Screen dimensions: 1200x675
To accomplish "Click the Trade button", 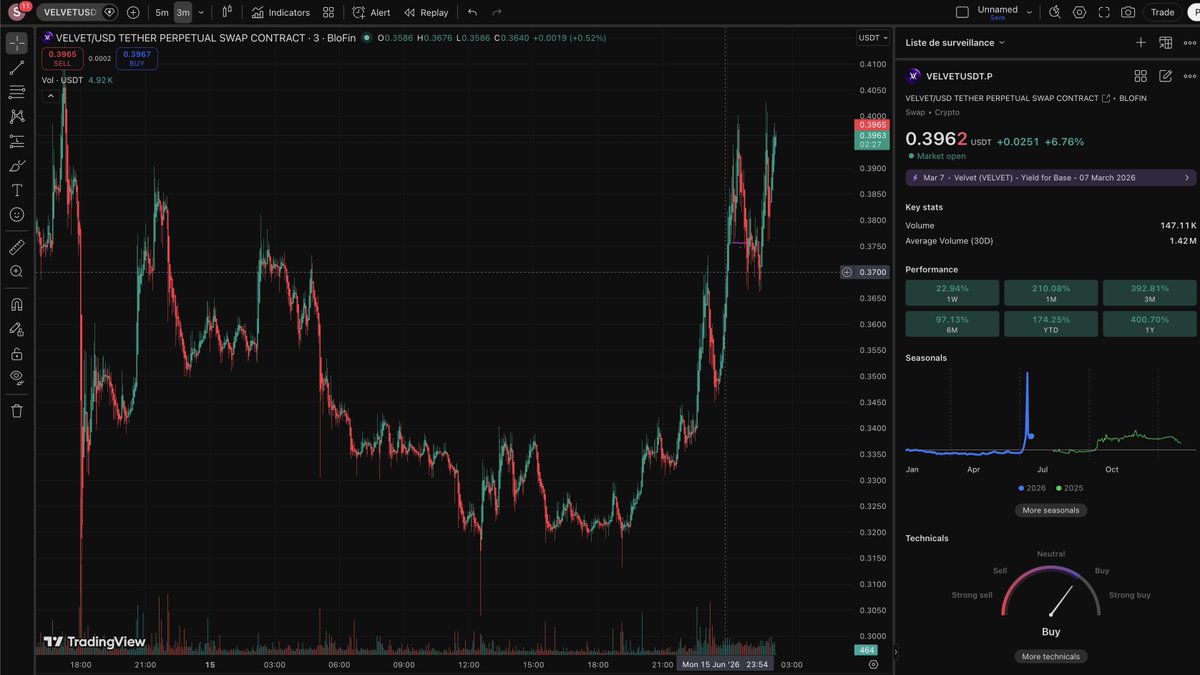I will tap(1162, 12).
